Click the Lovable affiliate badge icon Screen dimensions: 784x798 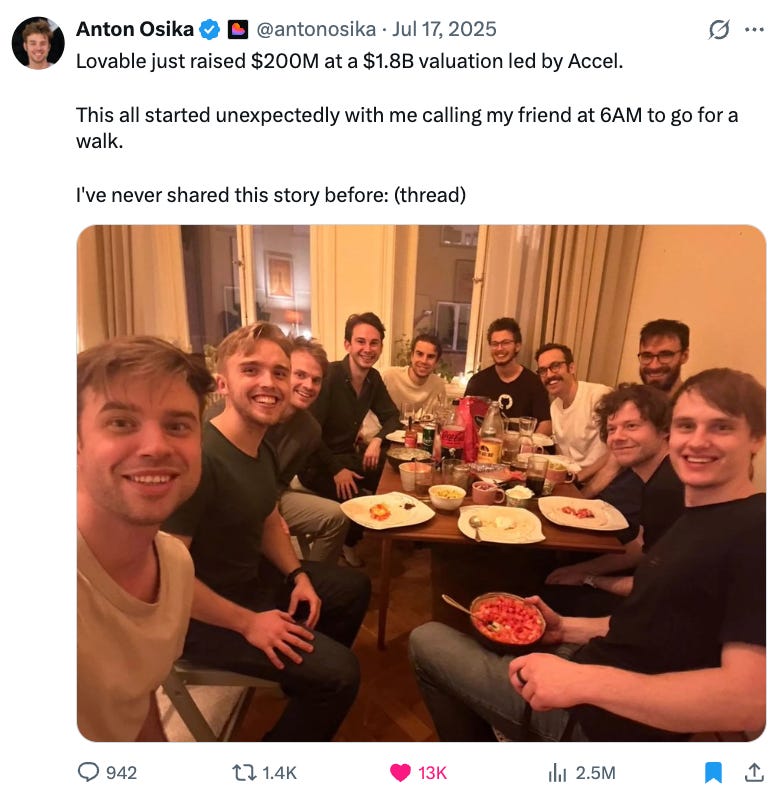237,30
